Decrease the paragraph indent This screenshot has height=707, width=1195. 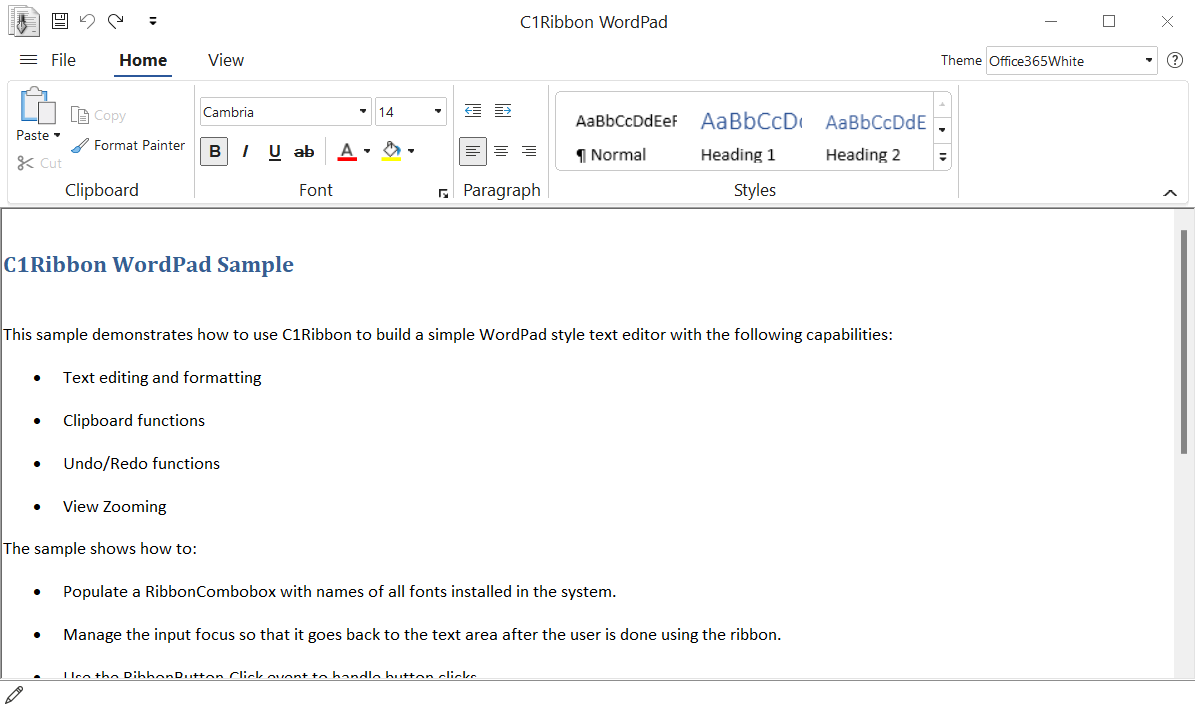coord(473,110)
